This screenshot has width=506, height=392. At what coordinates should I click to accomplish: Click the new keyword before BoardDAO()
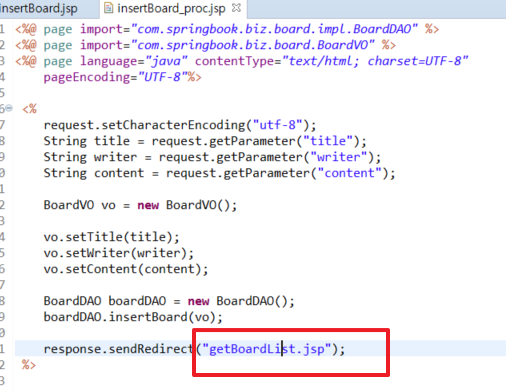(x=199, y=301)
